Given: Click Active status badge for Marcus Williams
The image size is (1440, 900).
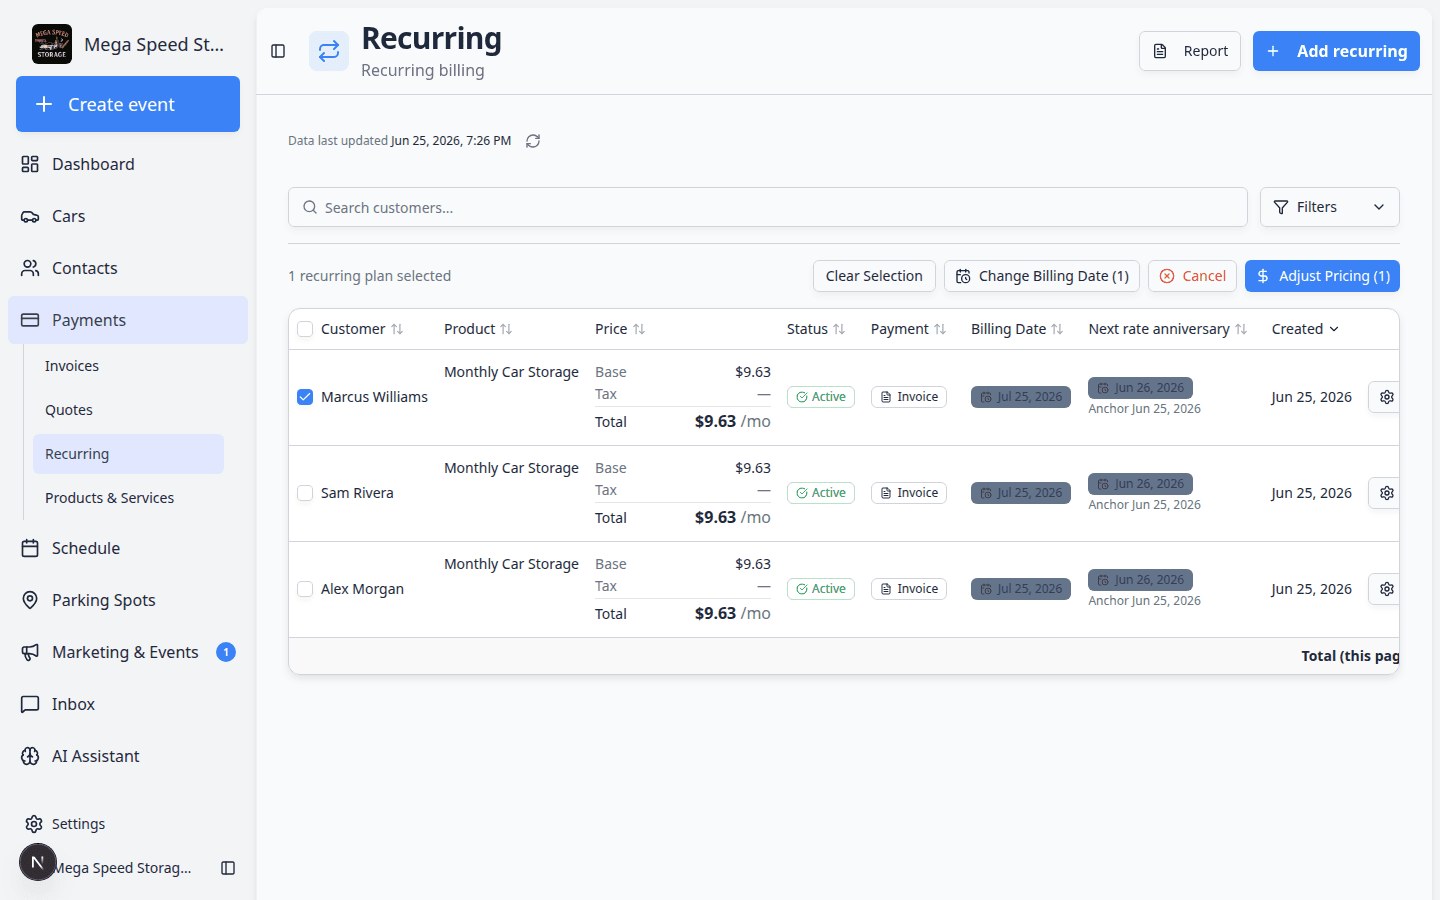Looking at the screenshot, I should (821, 397).
